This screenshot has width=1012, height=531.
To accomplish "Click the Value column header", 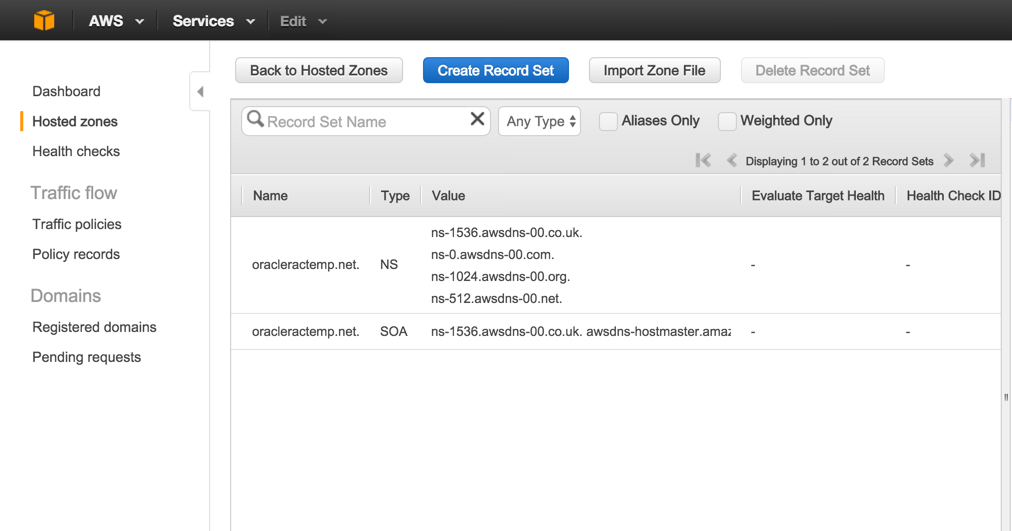I will pos(448,195).
